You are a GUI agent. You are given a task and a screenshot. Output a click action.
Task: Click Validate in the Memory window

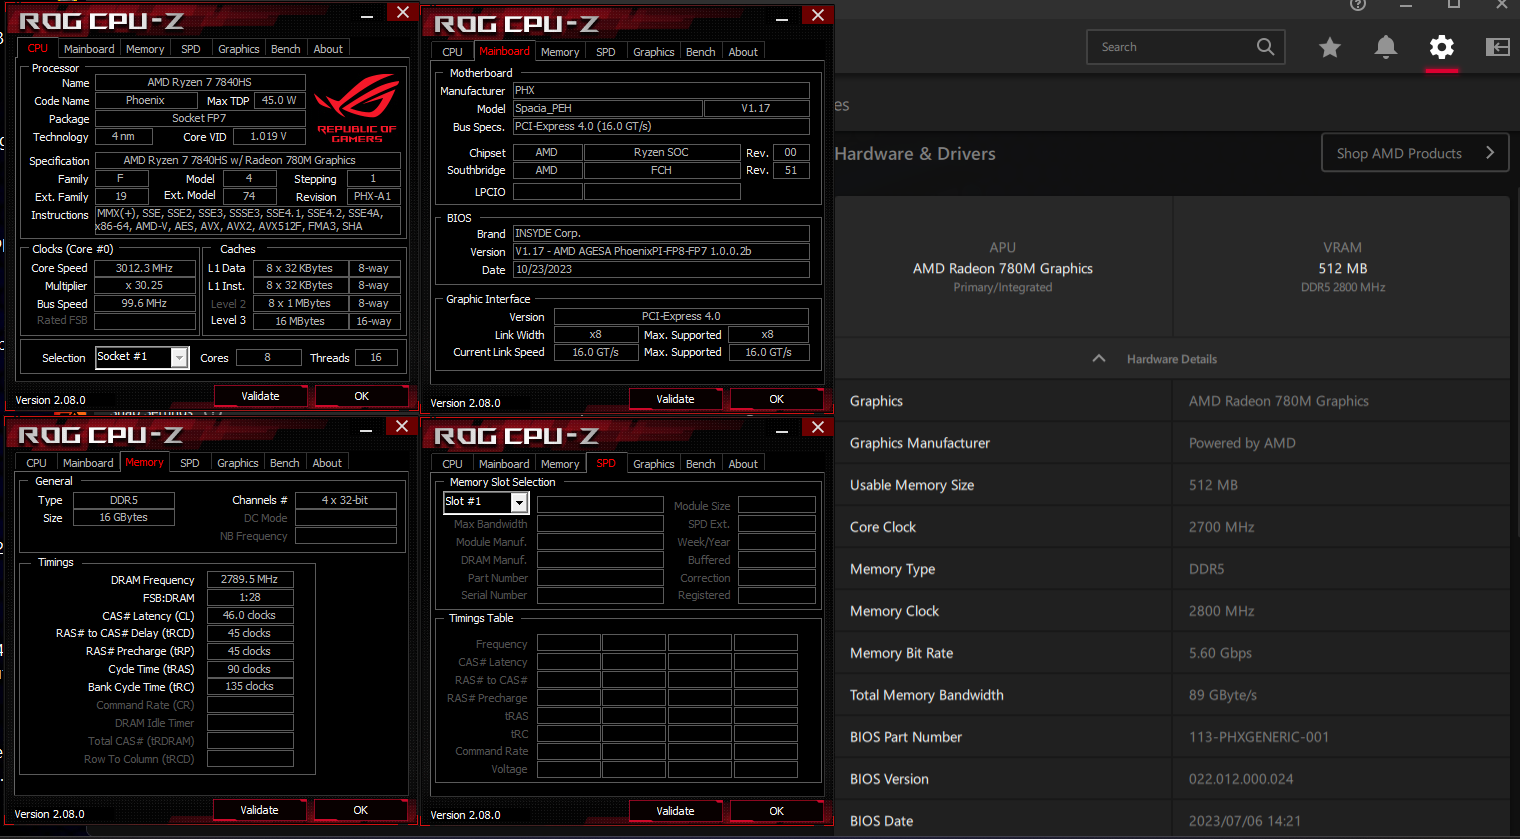[259, 810]
